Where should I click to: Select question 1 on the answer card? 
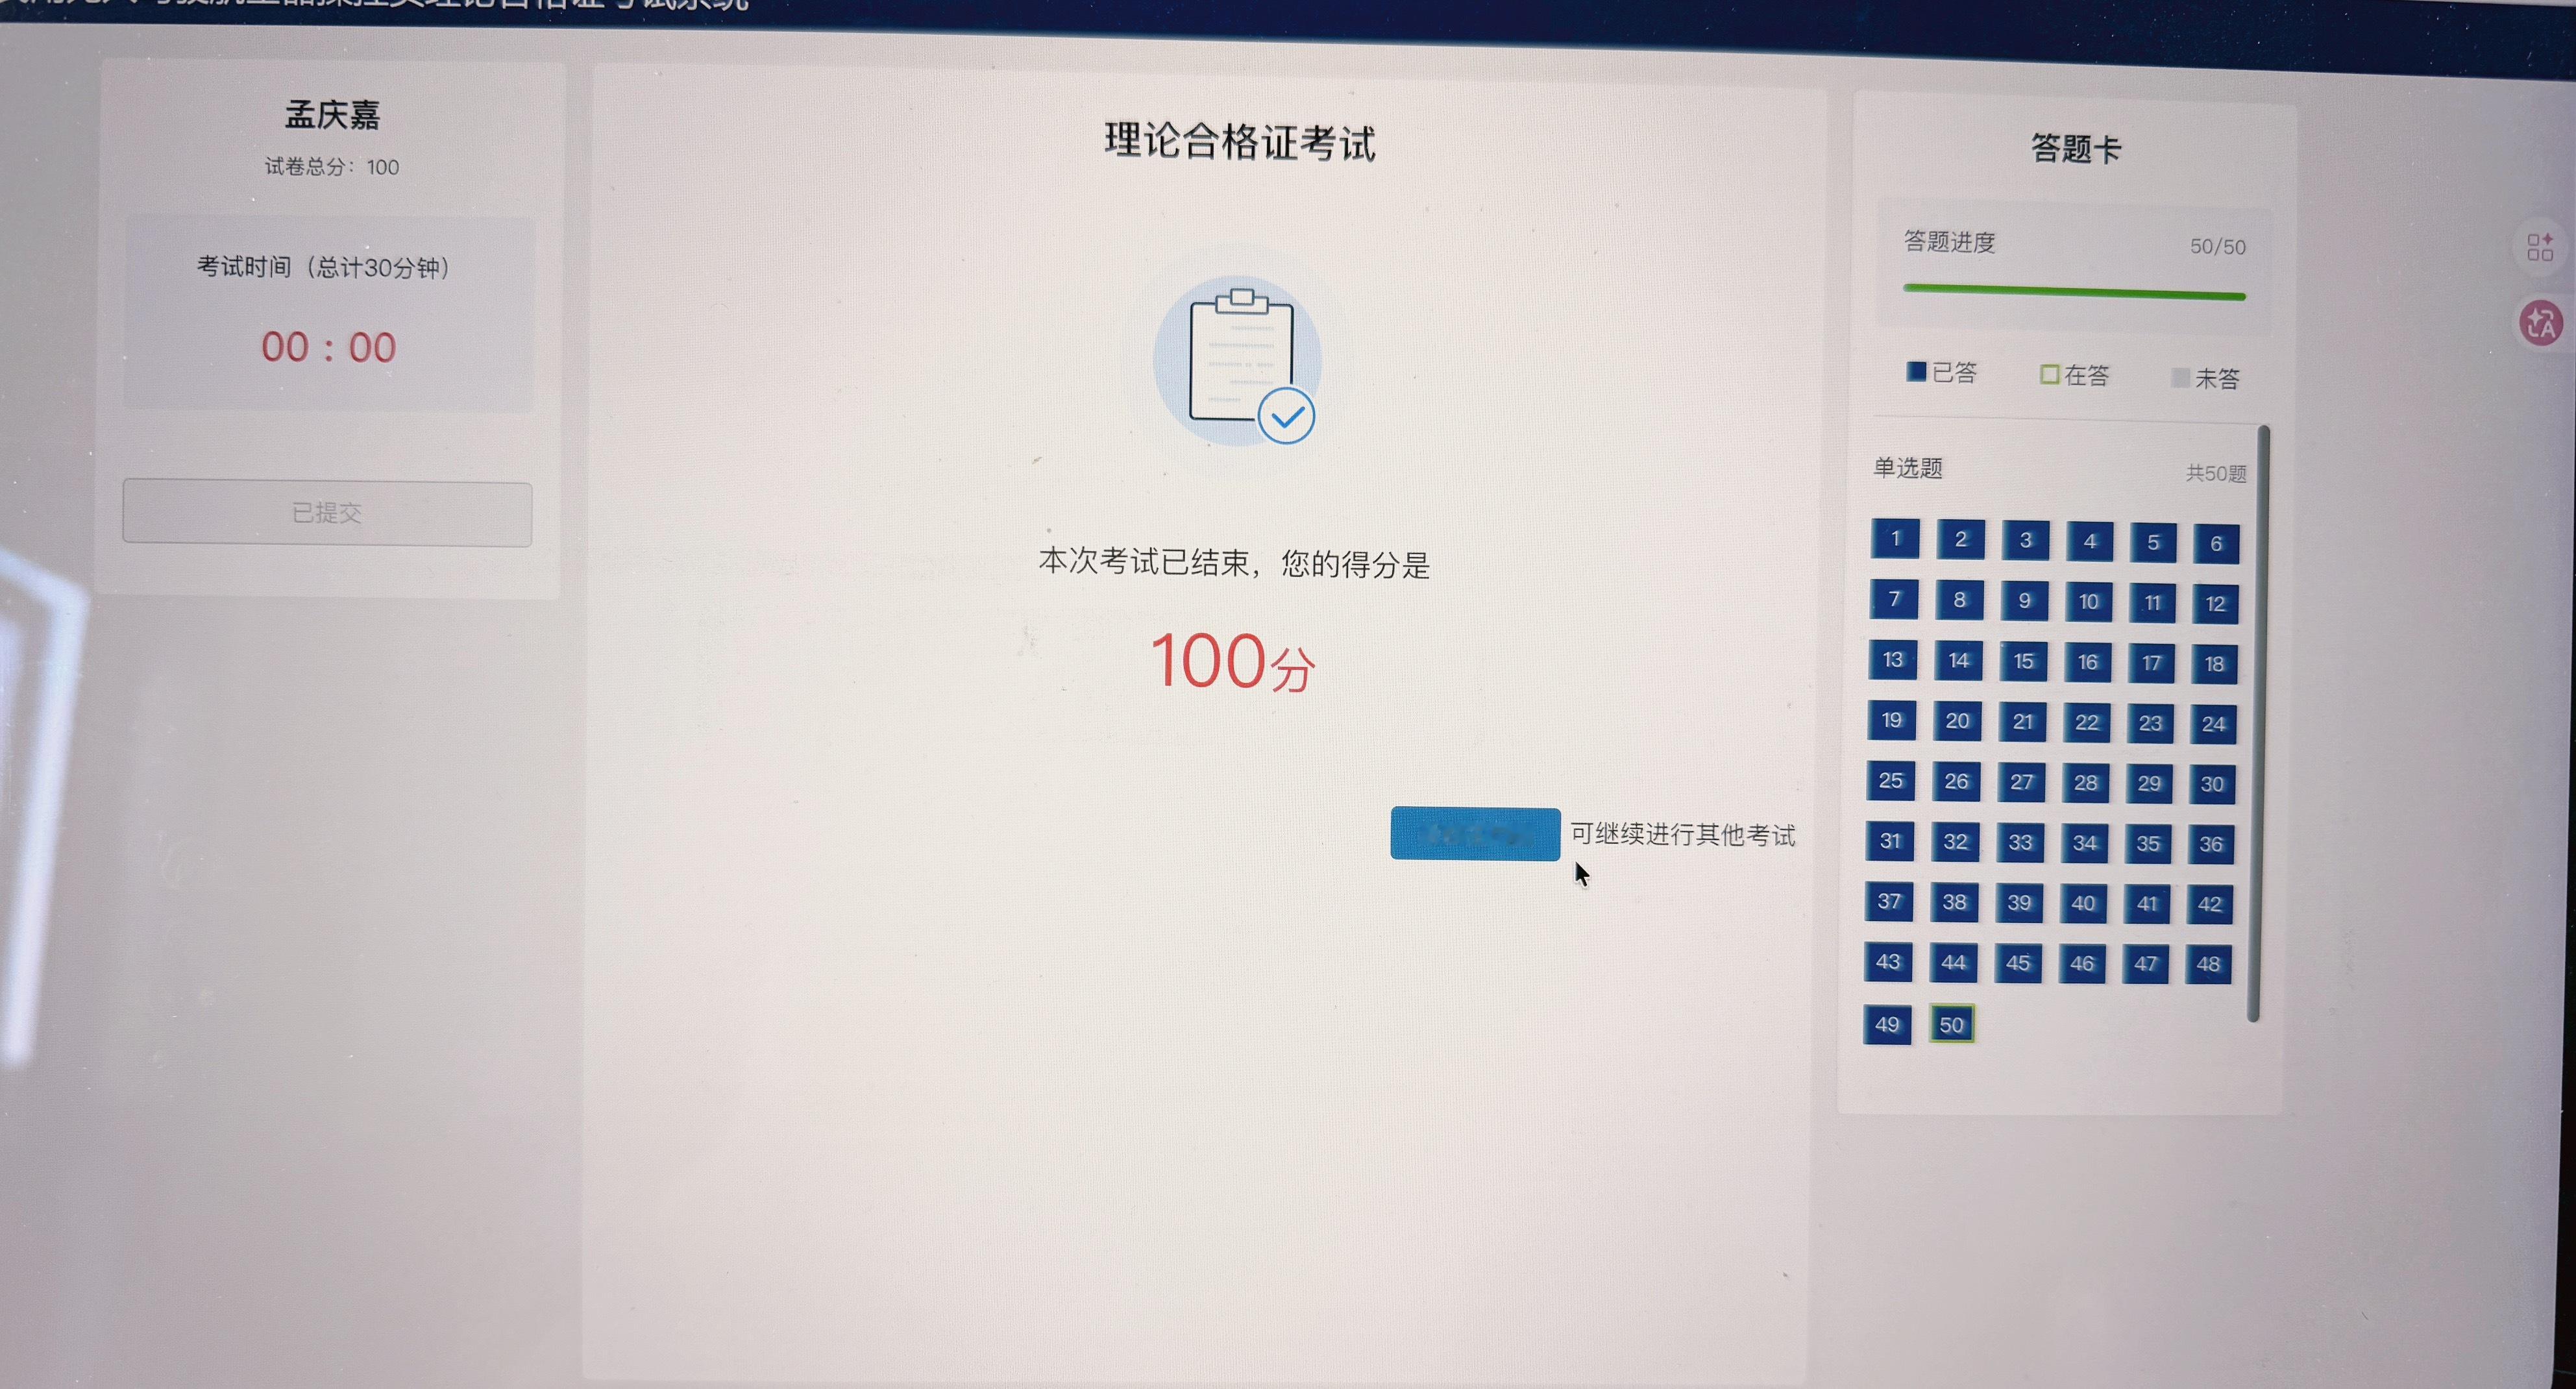pyautogui.click(x=1895, y=539)
